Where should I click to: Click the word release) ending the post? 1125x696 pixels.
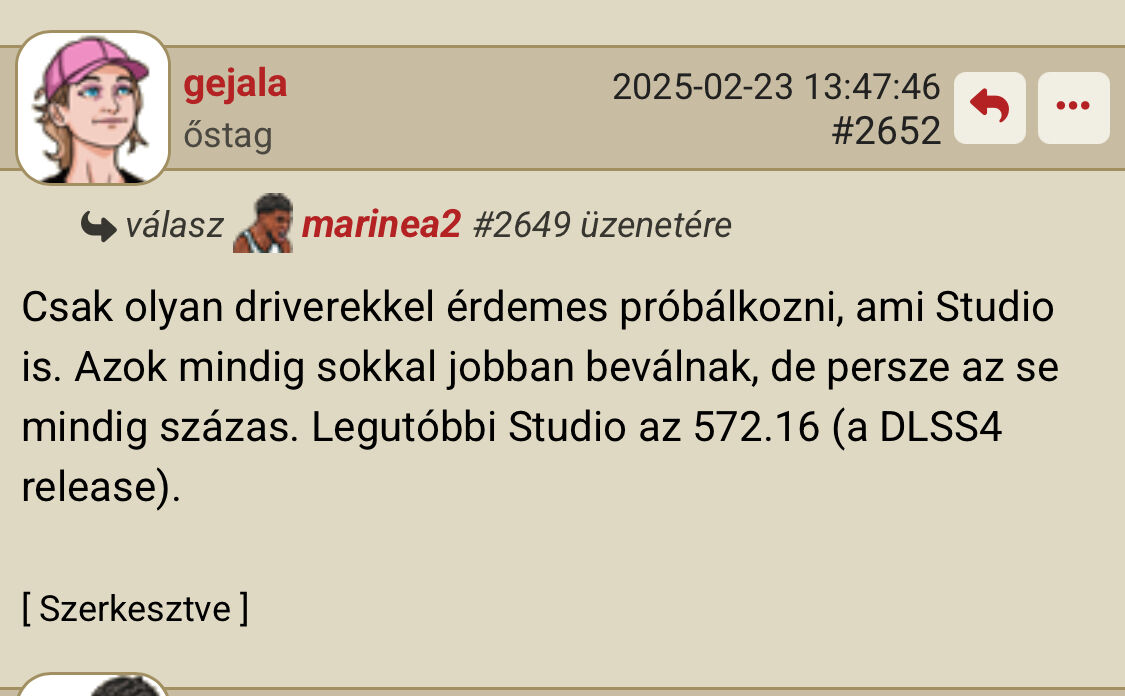coord(100,488)
